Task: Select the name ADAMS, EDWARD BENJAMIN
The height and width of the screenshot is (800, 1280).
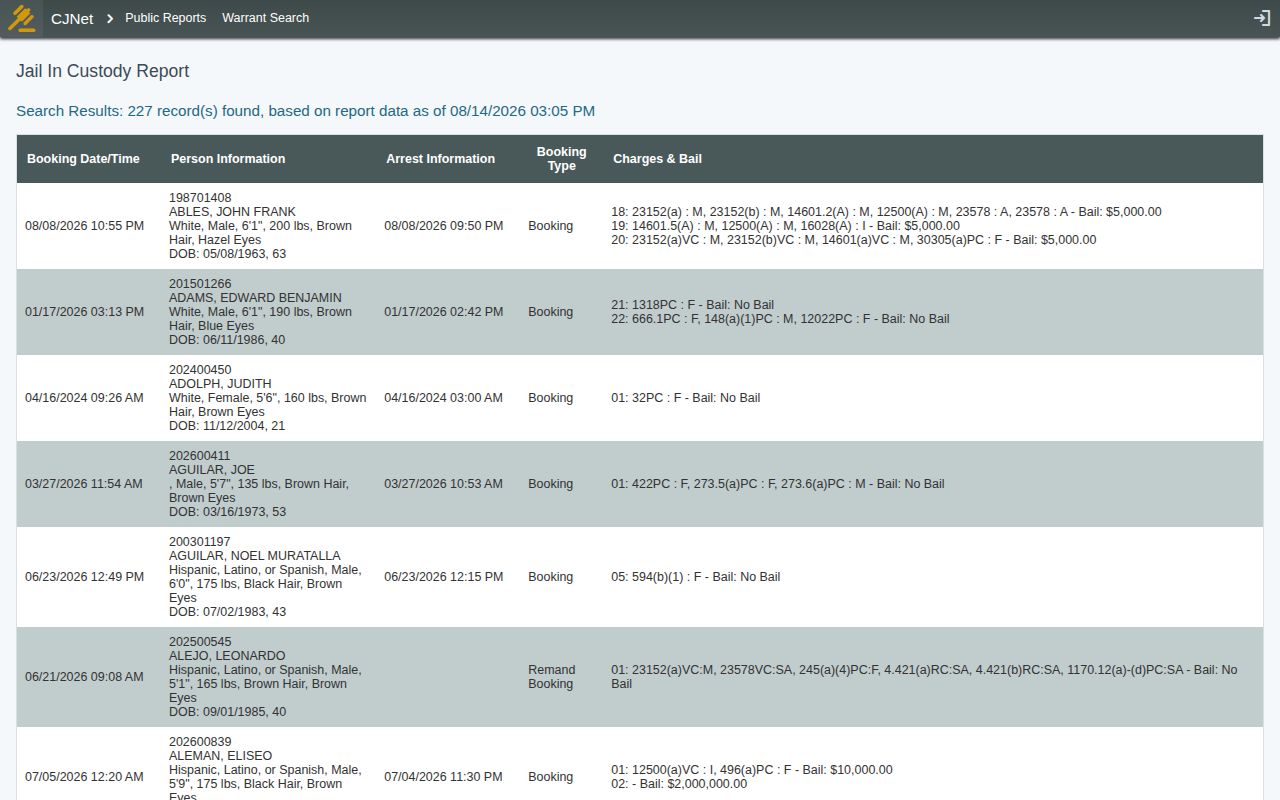Action: tap(255, 298)
